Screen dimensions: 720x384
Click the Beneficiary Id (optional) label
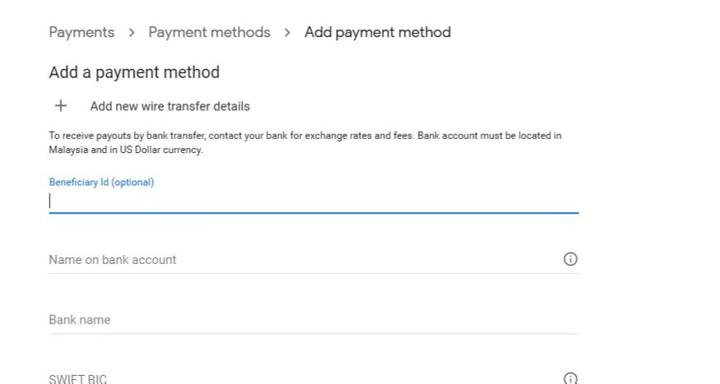[x=101, y=182]
